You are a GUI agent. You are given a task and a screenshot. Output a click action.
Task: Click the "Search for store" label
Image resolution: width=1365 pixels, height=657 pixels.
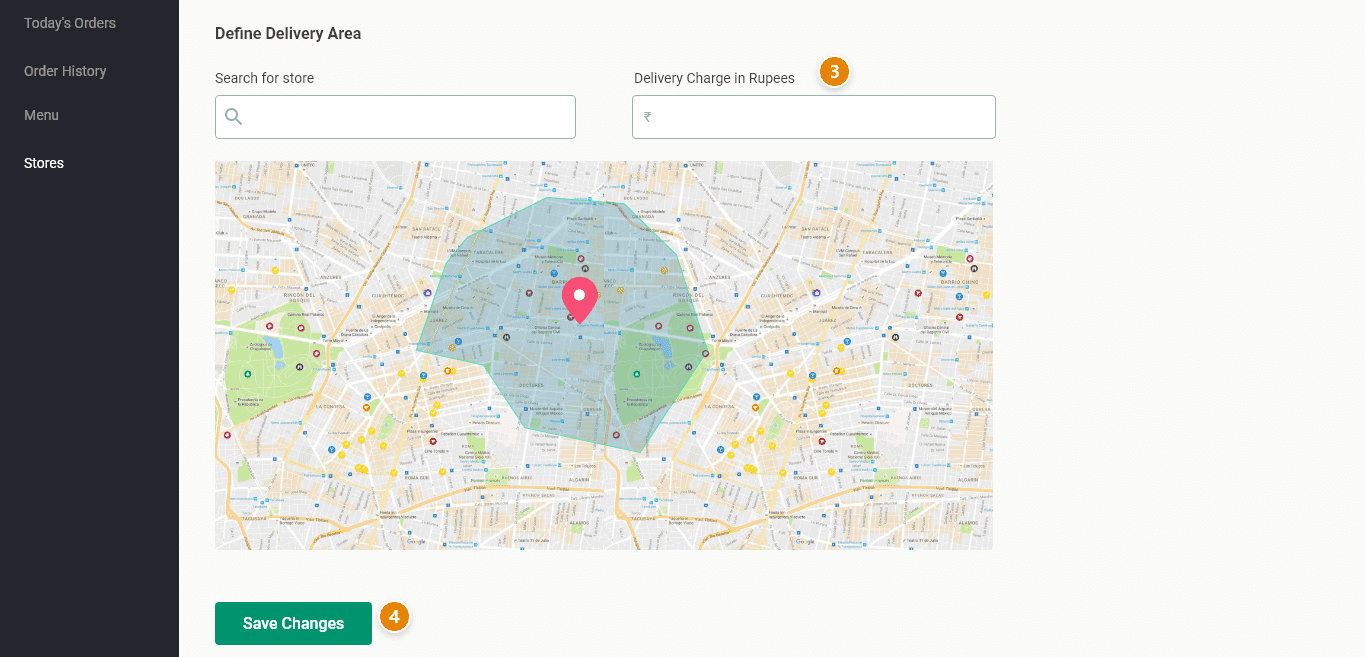[264, 78]
